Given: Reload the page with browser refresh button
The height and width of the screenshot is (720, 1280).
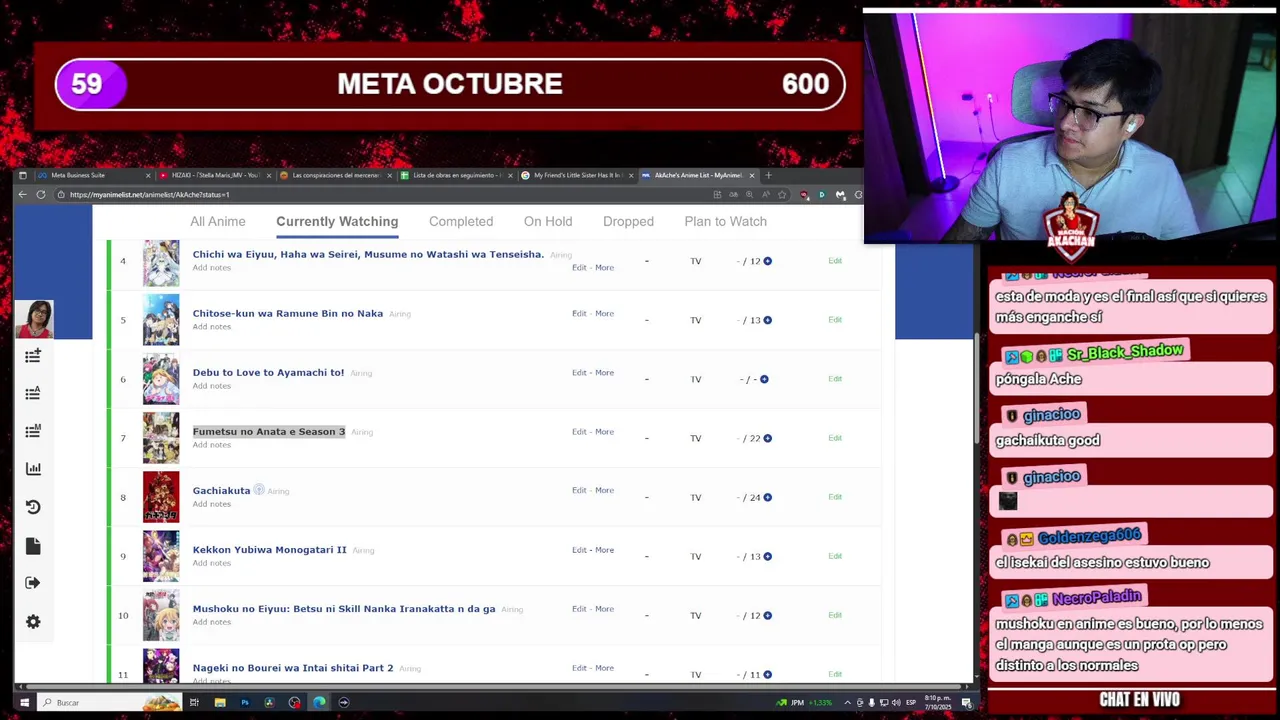Looking at the screenshot, I should (x=41, y=194).
